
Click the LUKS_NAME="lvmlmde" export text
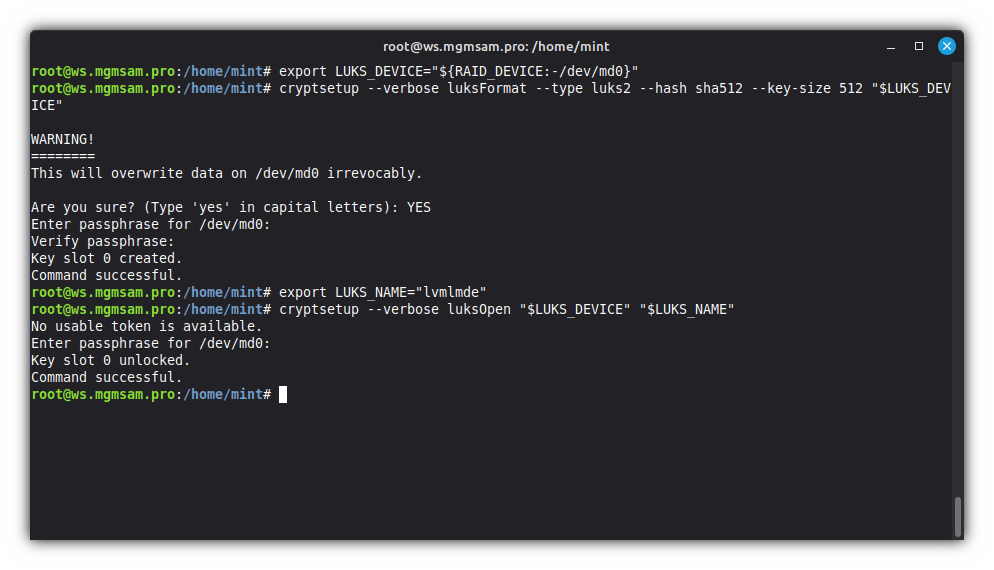pyautogui.click(x=411, y=292)
